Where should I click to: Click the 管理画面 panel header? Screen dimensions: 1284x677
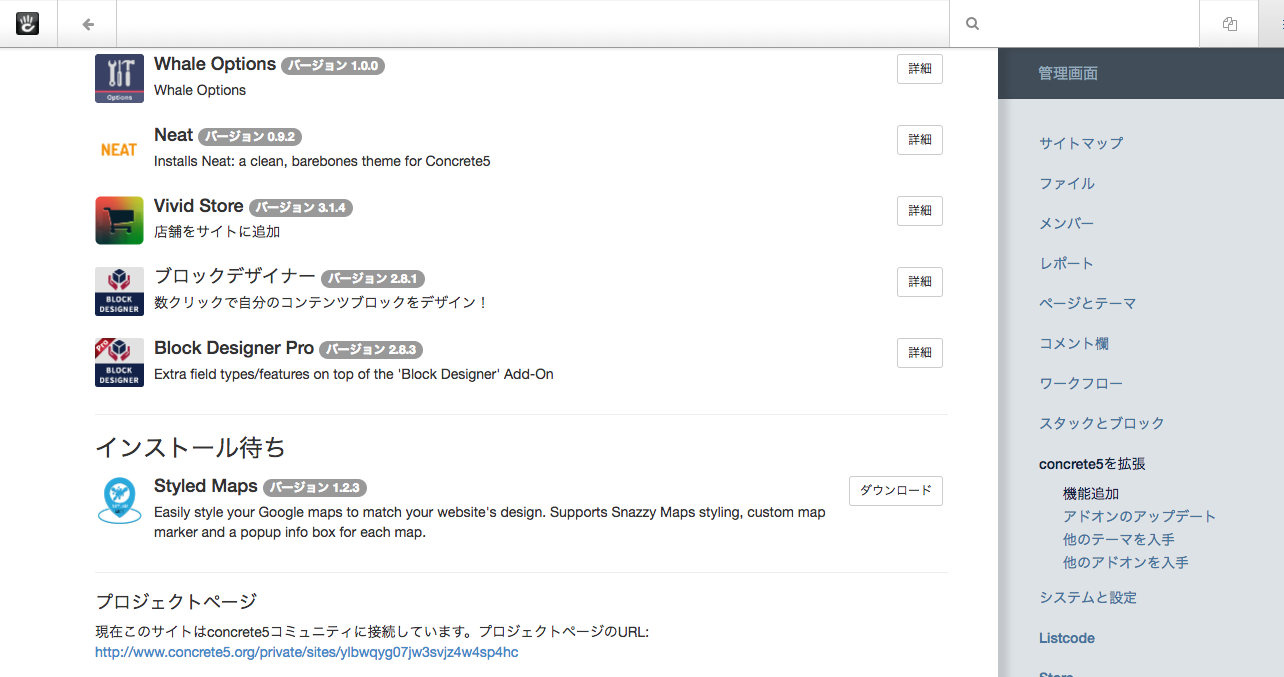[x=1141, y=74]
